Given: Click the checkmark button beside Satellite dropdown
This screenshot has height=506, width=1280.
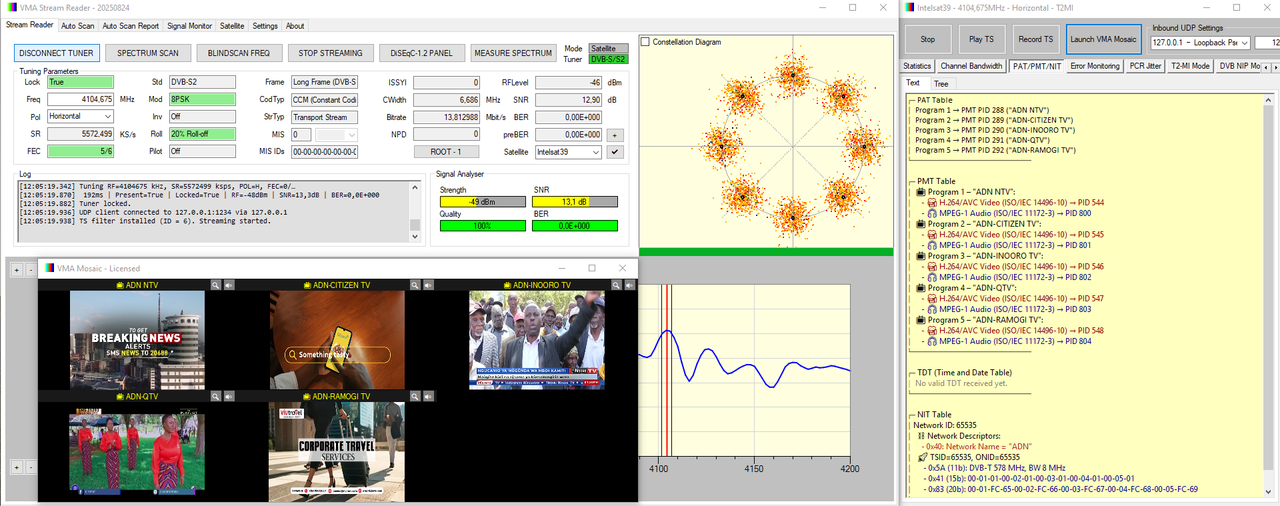Looking at the screenshot, I should [616, 152].
